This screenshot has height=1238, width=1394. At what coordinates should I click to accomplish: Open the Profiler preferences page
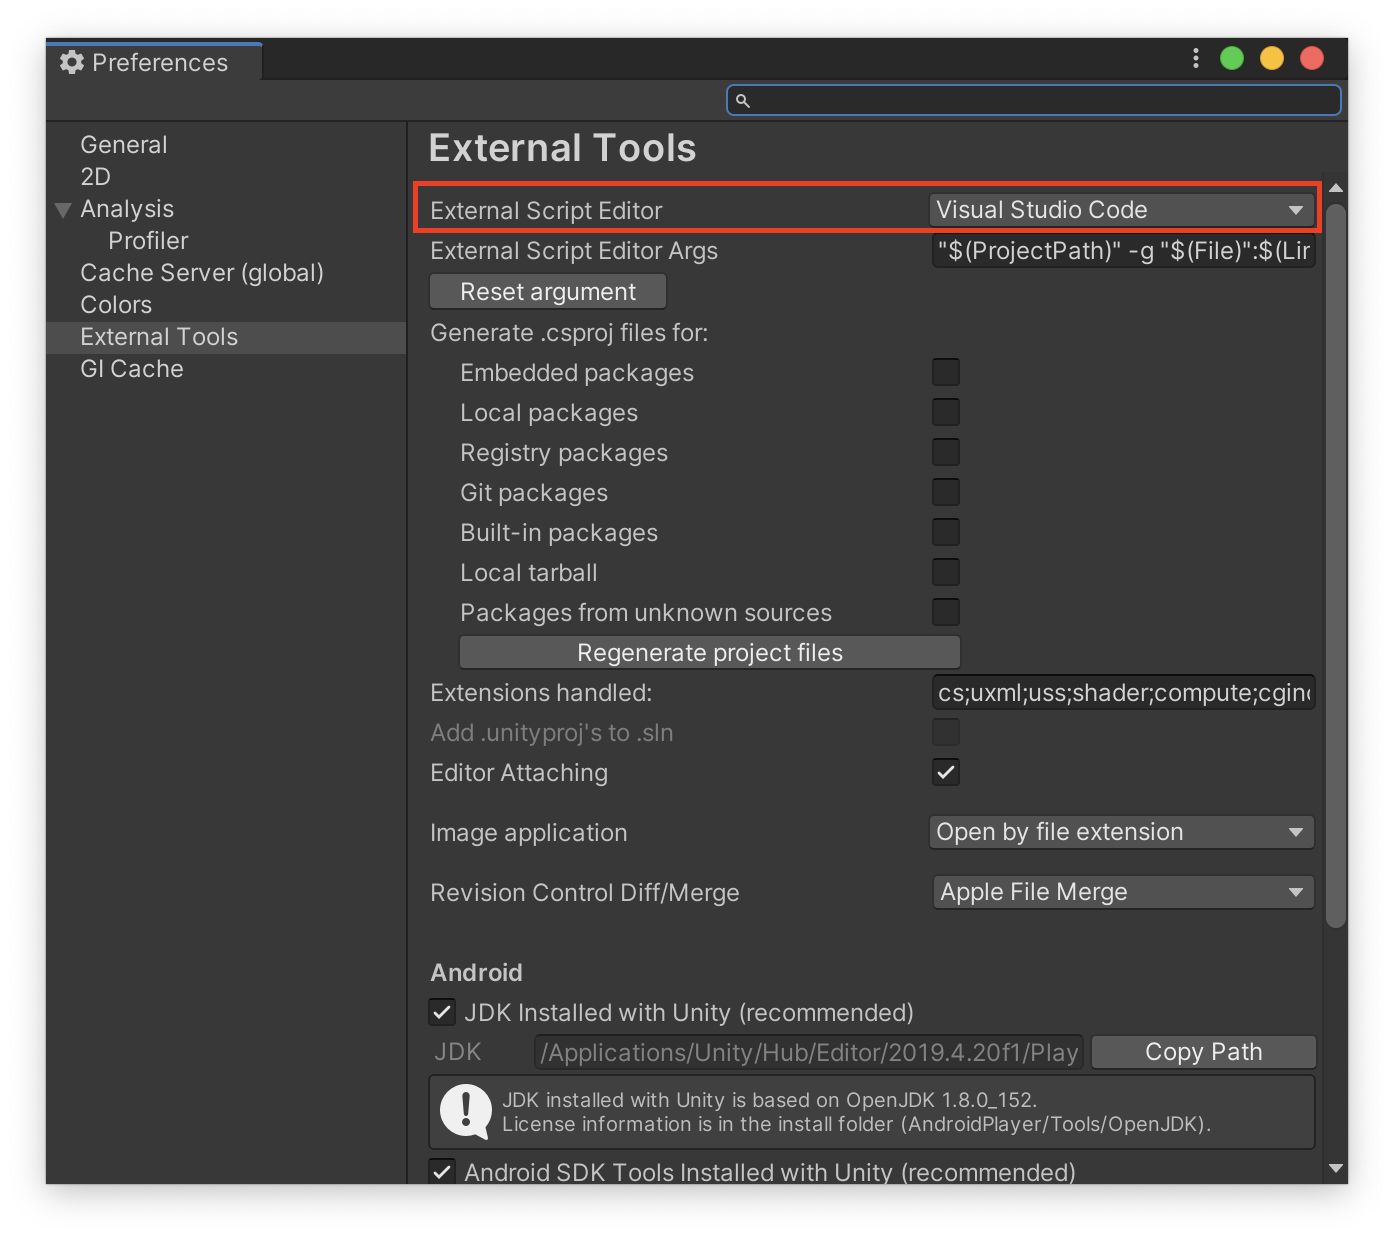pyautogui.click(x=148, y=241)
